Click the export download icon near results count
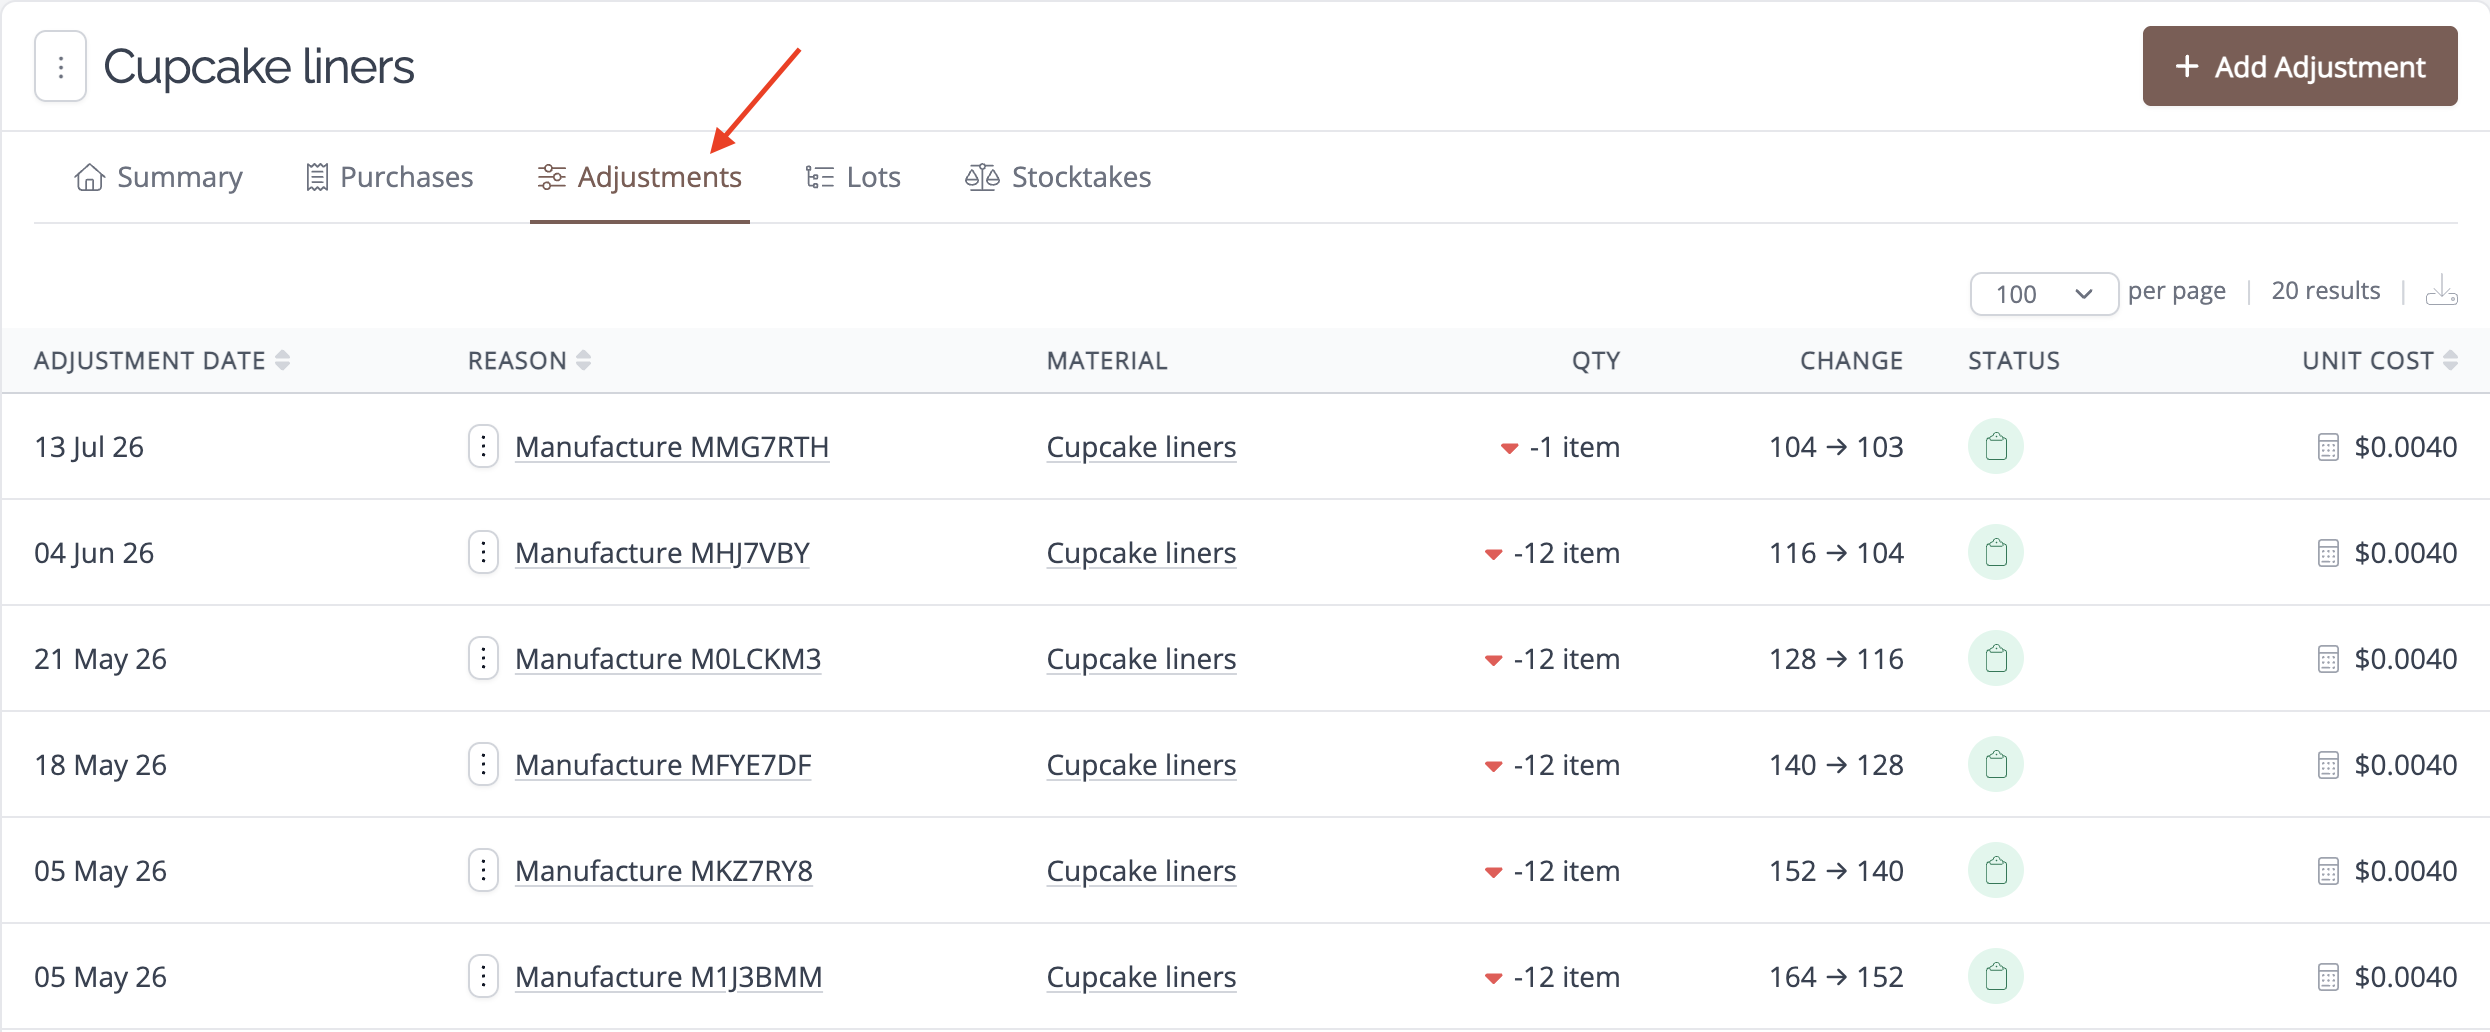 2441,291
